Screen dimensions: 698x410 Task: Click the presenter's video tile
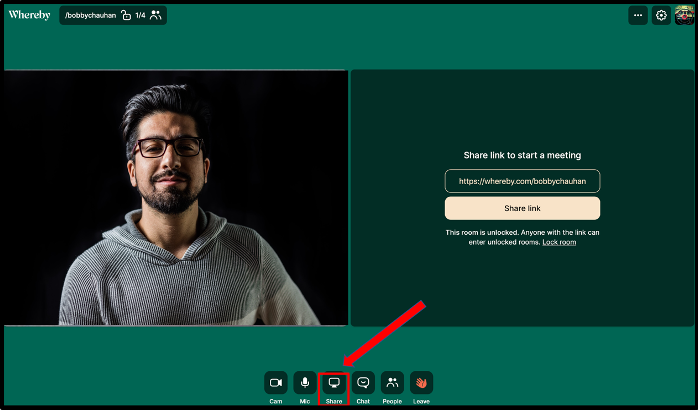(x=176, y=198)
